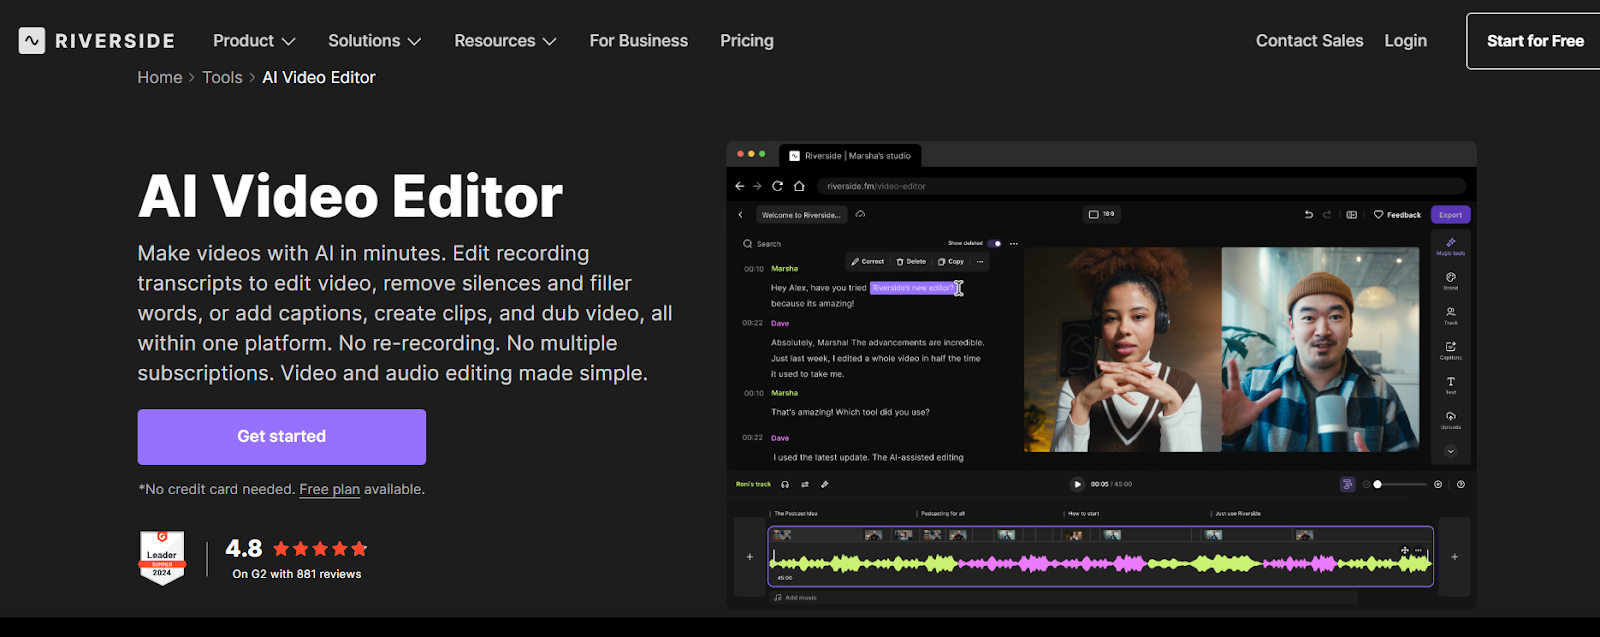Viewport: 1600px width, 637px height.
Task: Select the Podcast Idea chapter marker
Action: pos(795,514)
